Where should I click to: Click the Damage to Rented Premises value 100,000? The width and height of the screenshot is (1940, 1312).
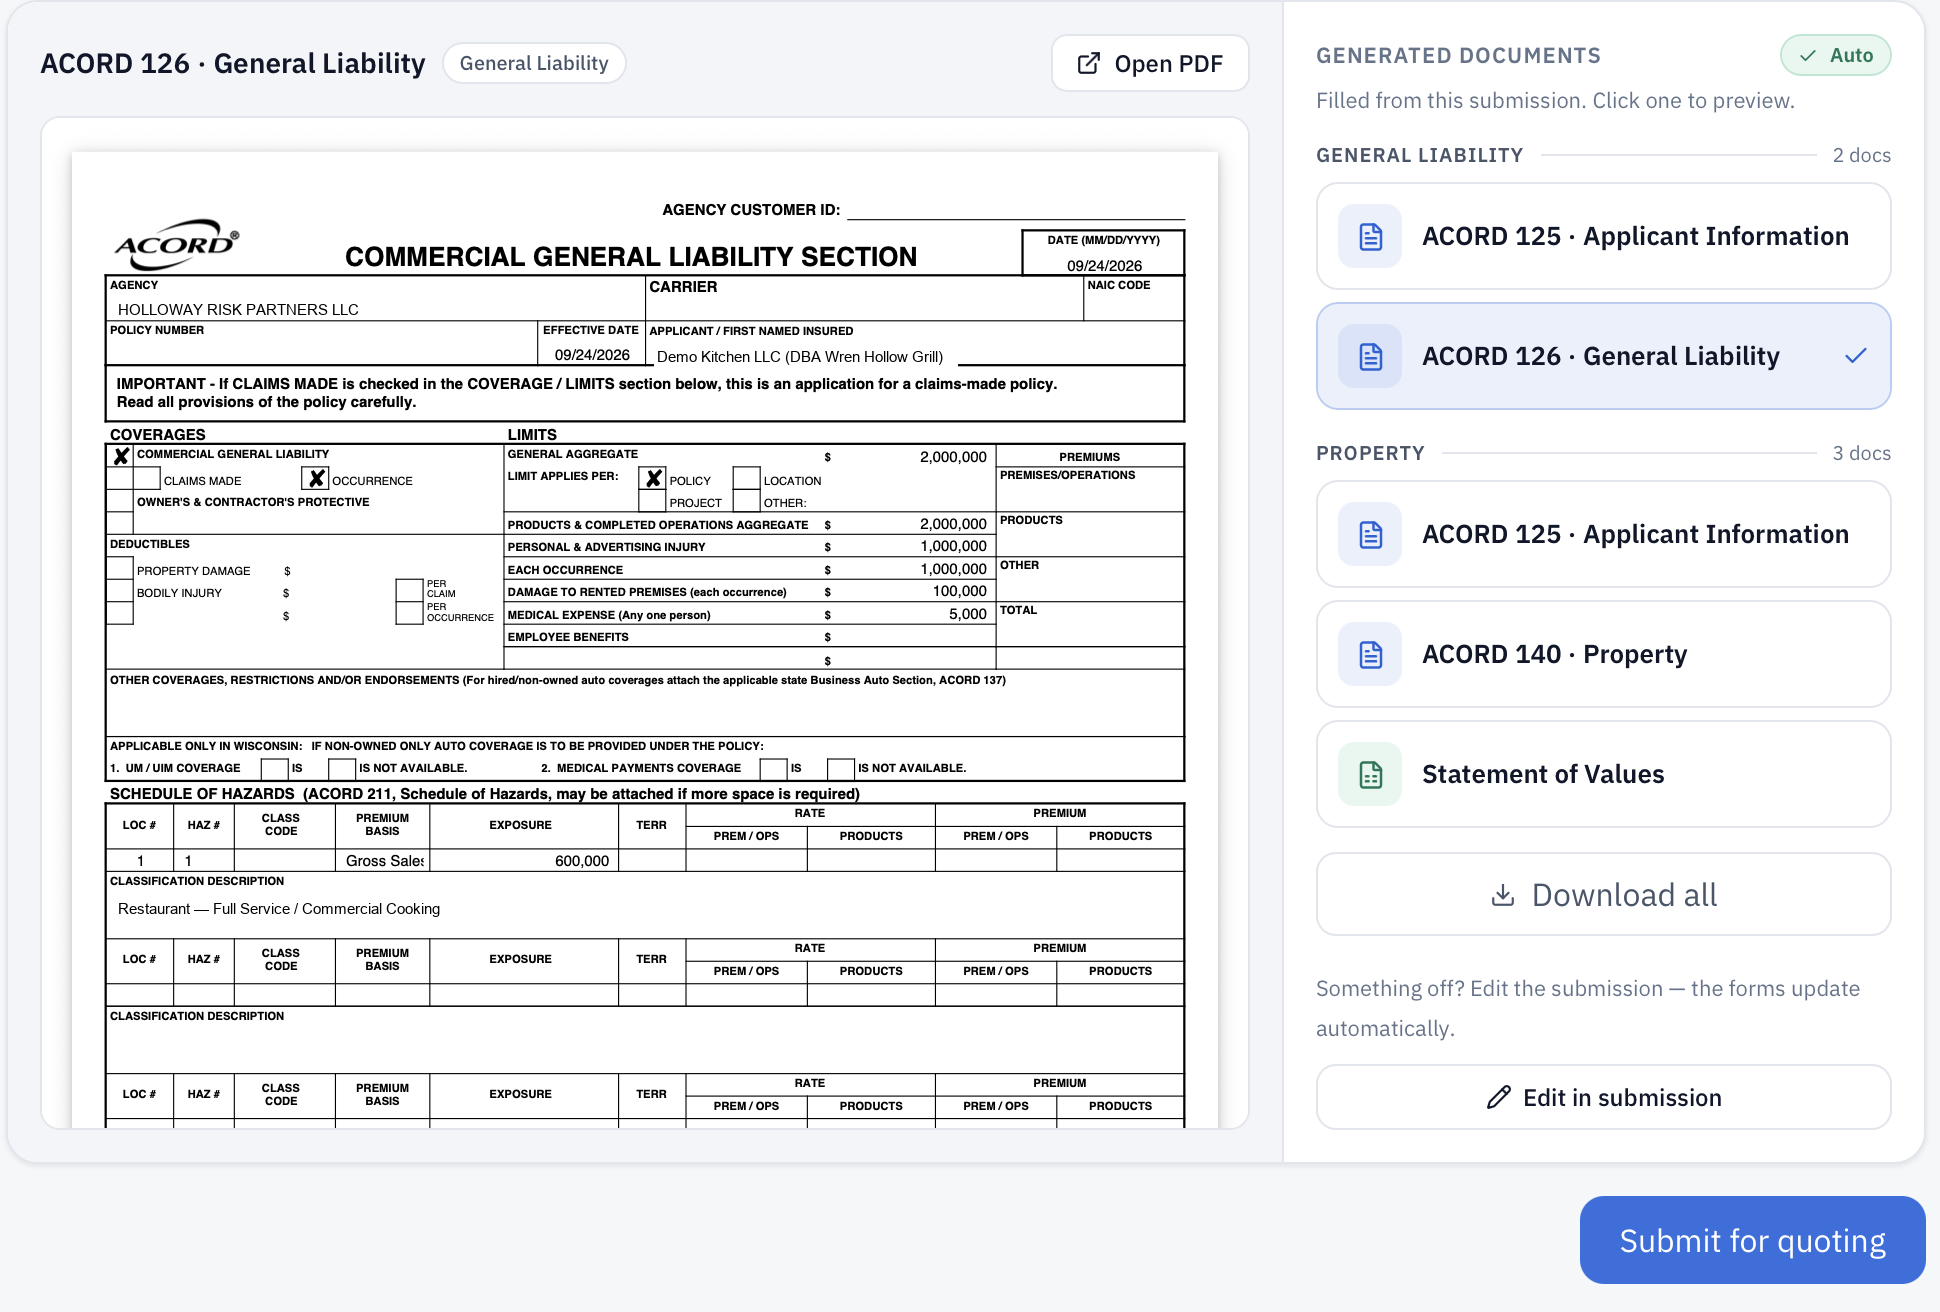959,591
